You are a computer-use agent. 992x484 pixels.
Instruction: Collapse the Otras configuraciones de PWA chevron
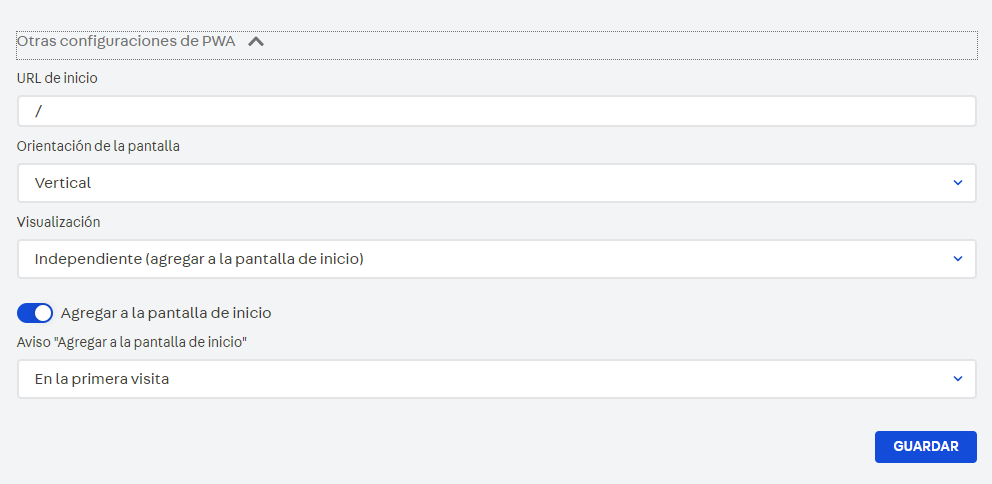click(256, 42)
